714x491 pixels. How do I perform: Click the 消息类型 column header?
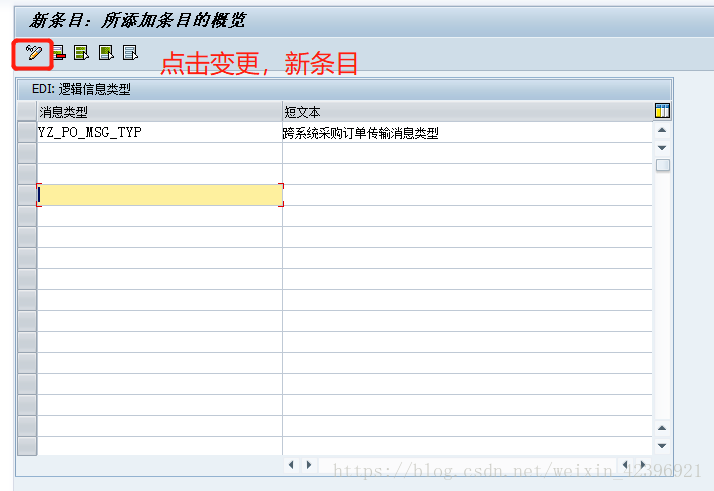pos(159,112)
